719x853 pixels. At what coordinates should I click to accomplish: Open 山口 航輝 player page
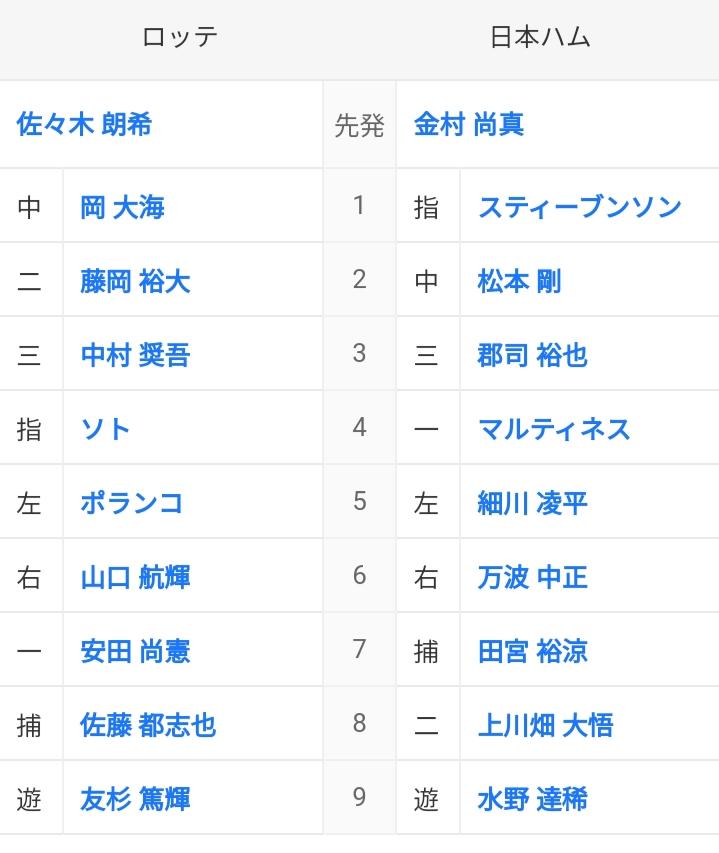coord(135,577)
